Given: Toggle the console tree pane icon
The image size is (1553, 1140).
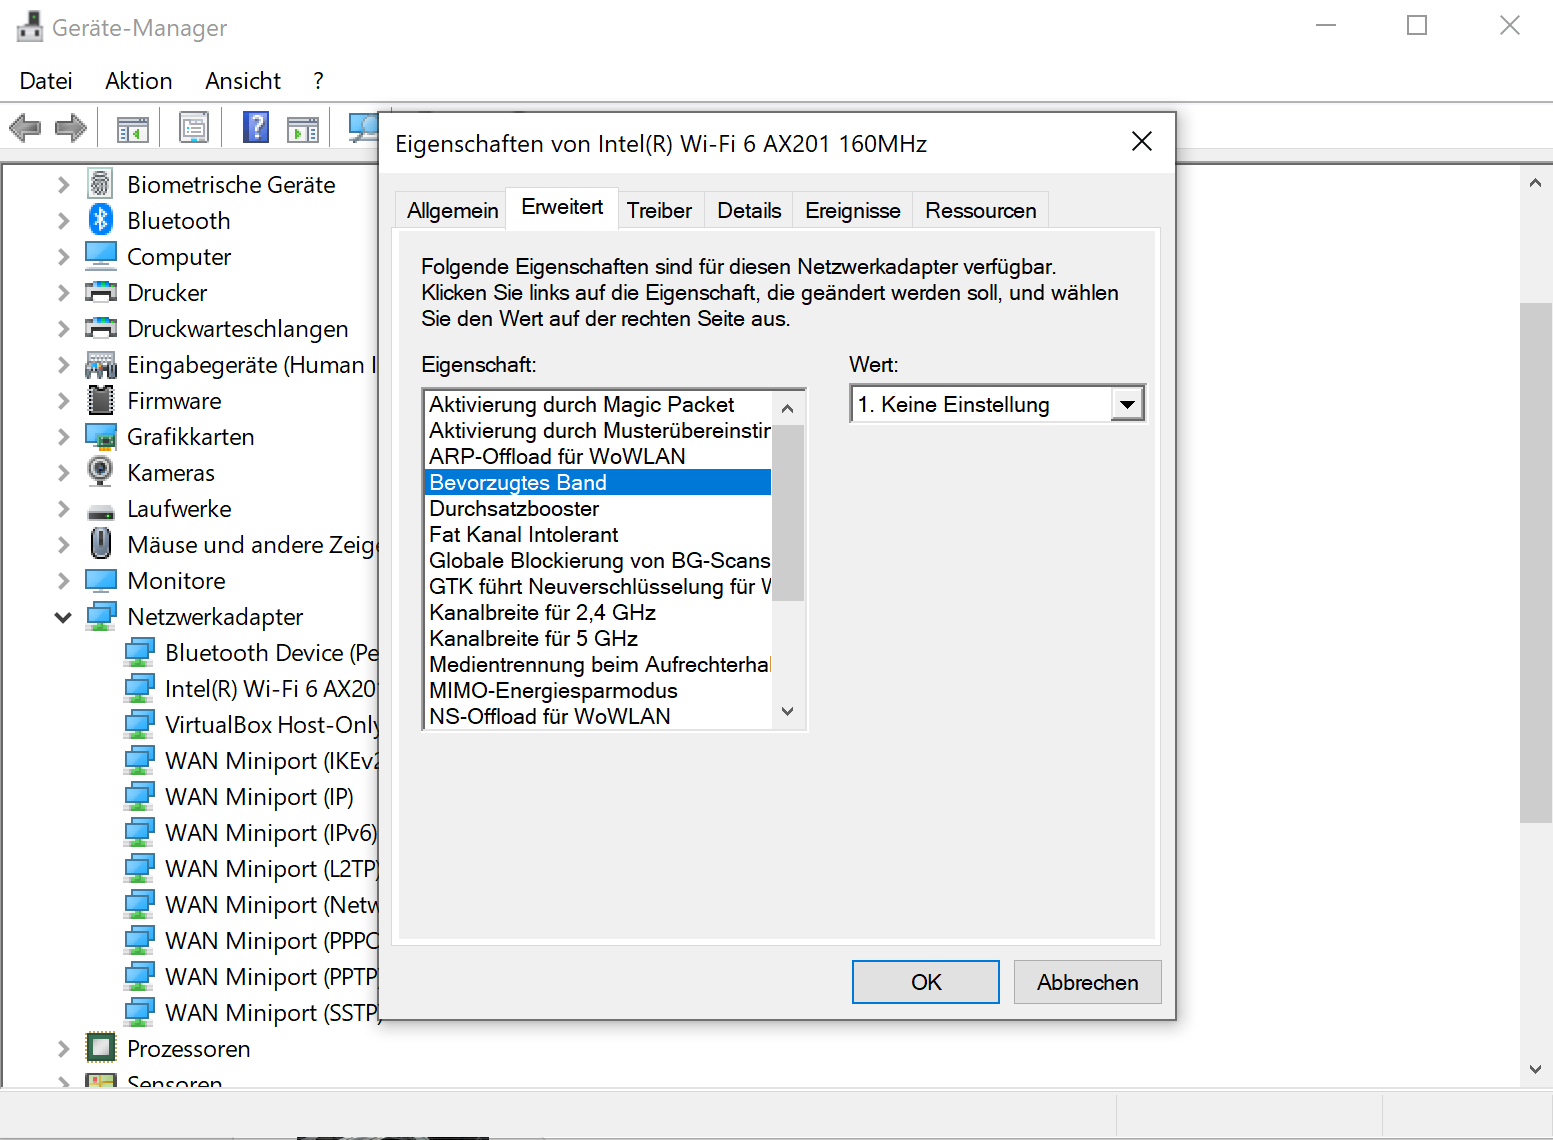Looking at the screenshot, I should coord(132,128).
